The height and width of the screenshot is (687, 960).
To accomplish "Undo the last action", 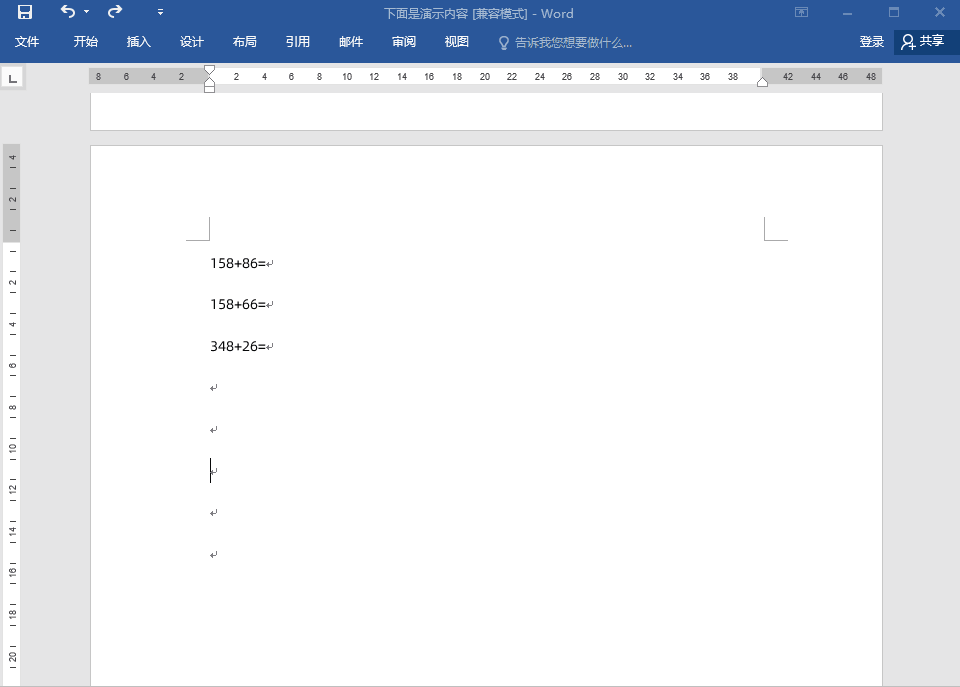I will [x=67, y=12].
